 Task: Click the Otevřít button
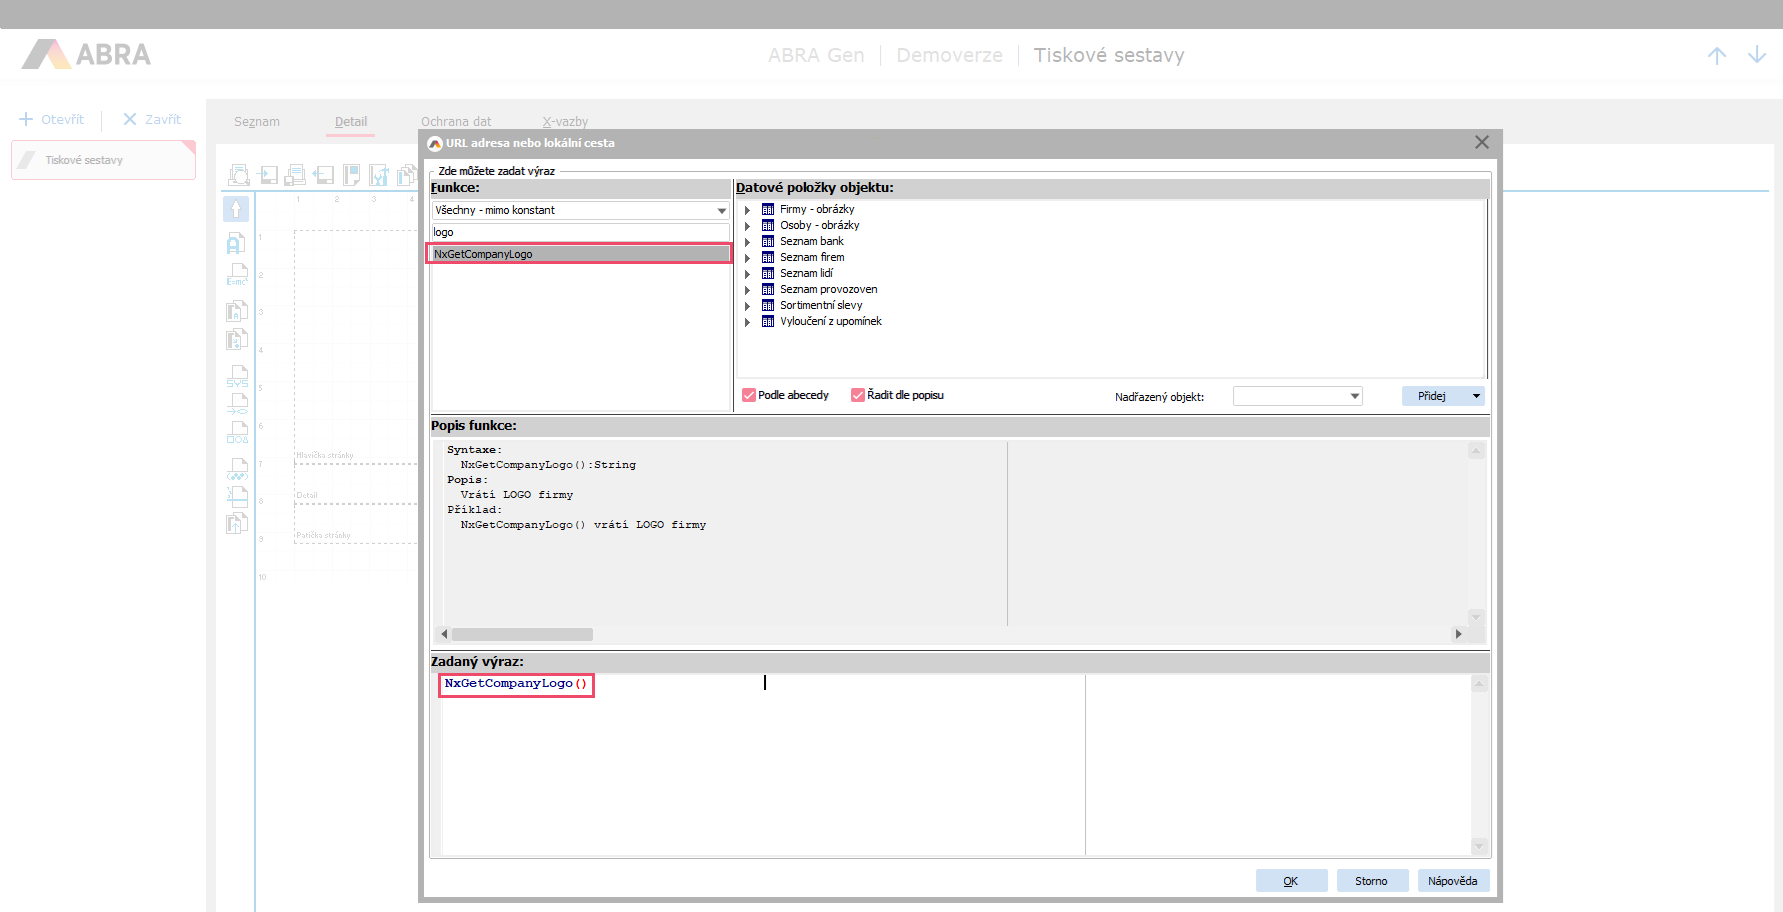52,119
